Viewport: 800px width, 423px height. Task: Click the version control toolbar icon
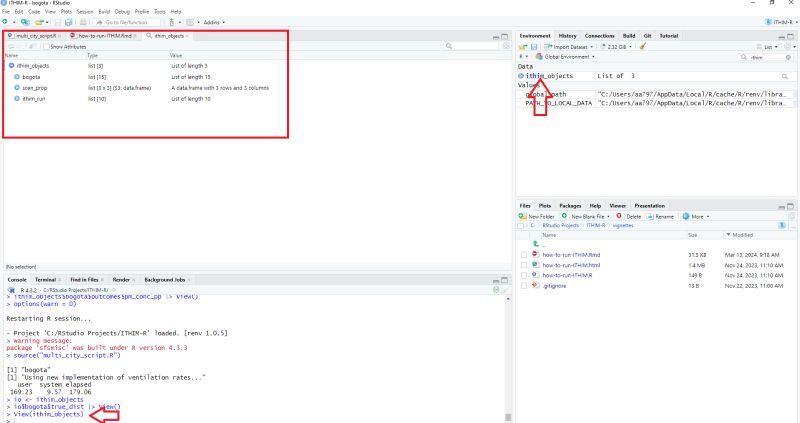pyautogui.click(x=172, y=22)
